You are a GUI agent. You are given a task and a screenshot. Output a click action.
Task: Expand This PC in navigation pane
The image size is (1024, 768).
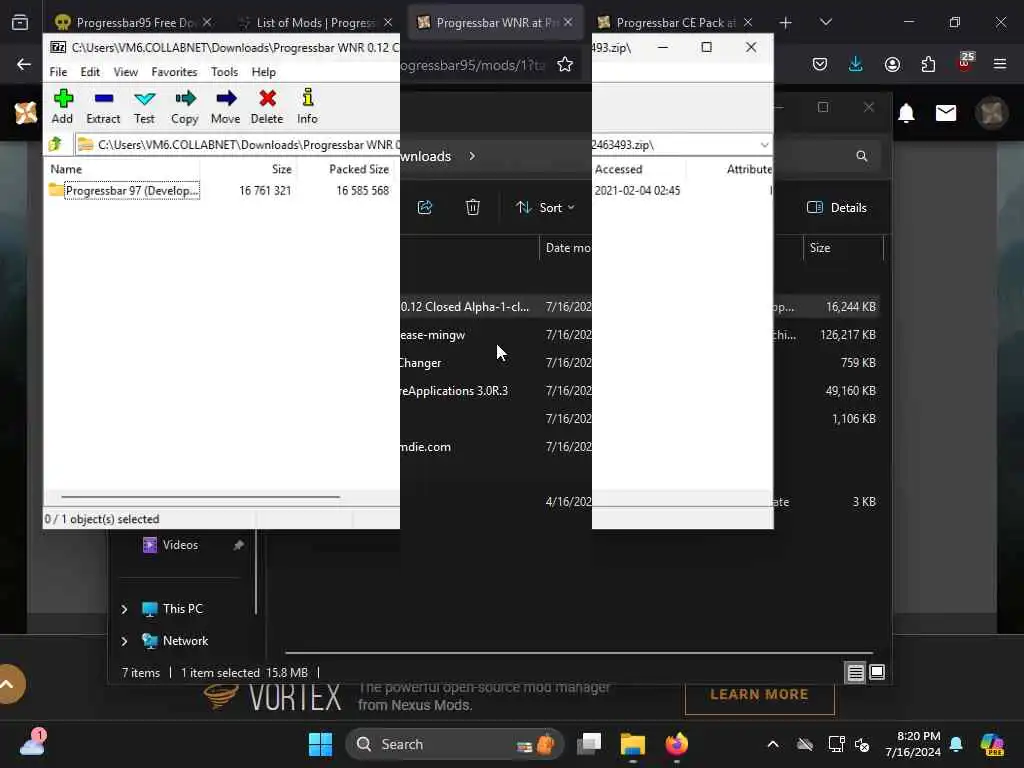124,609
